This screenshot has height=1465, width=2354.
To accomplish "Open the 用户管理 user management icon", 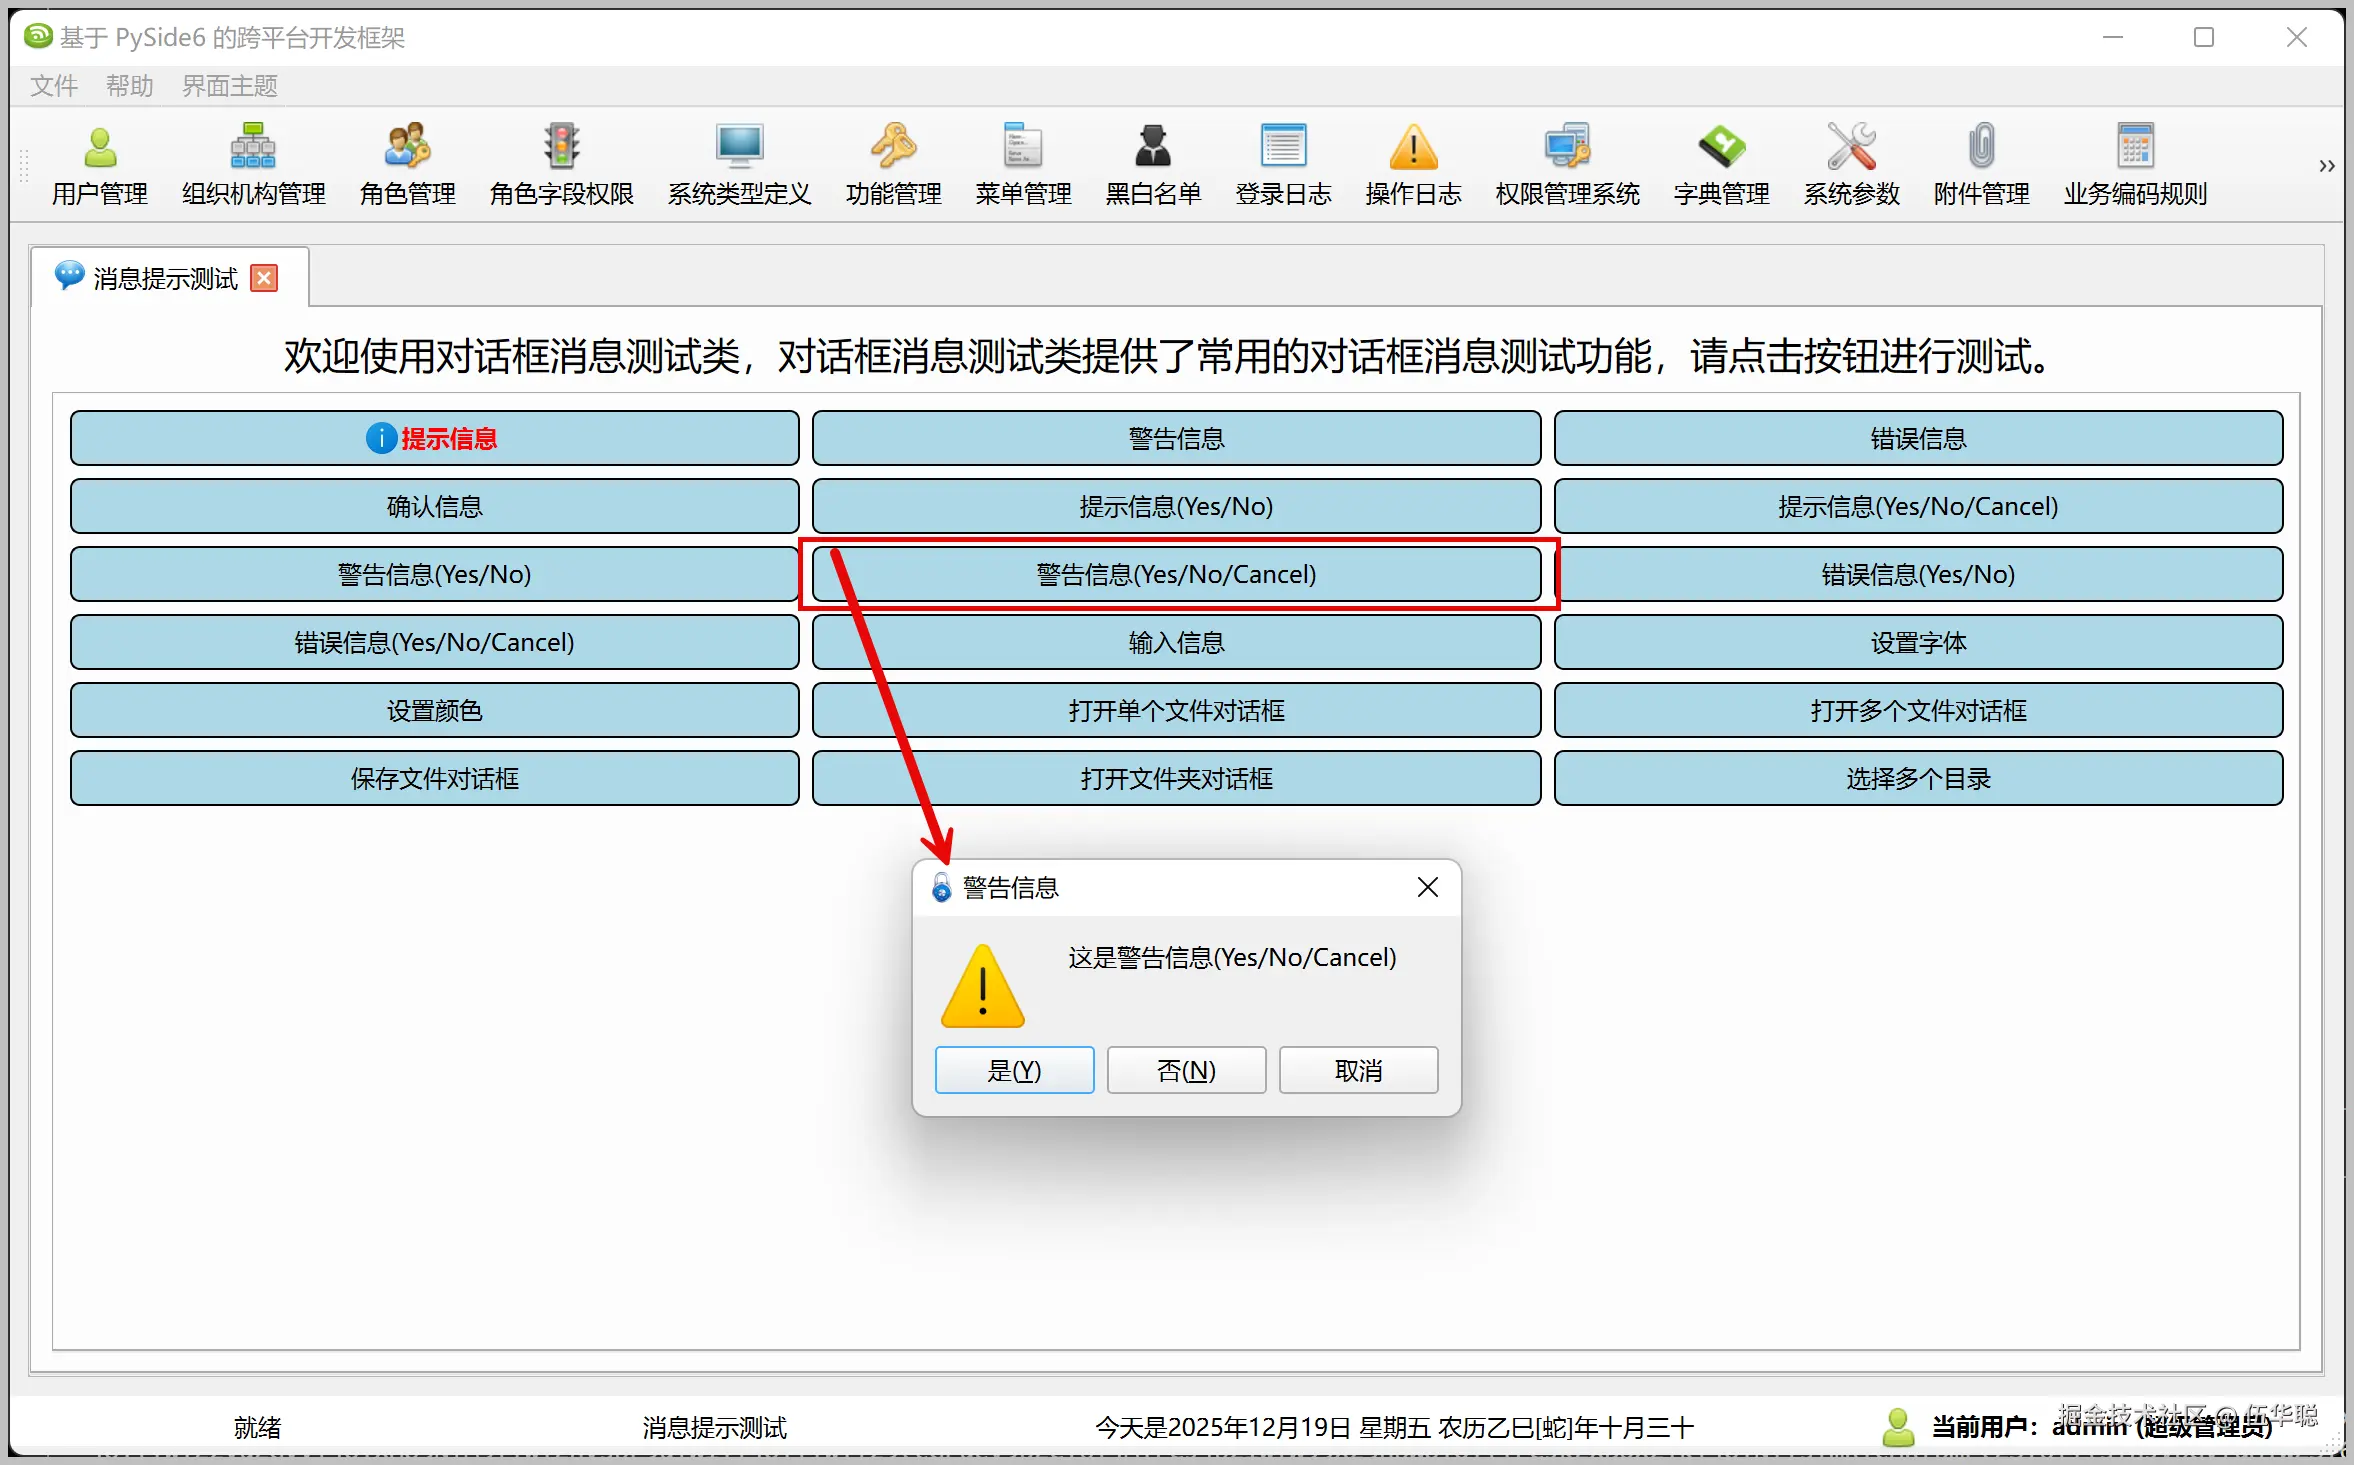I will tap(99, 148).
